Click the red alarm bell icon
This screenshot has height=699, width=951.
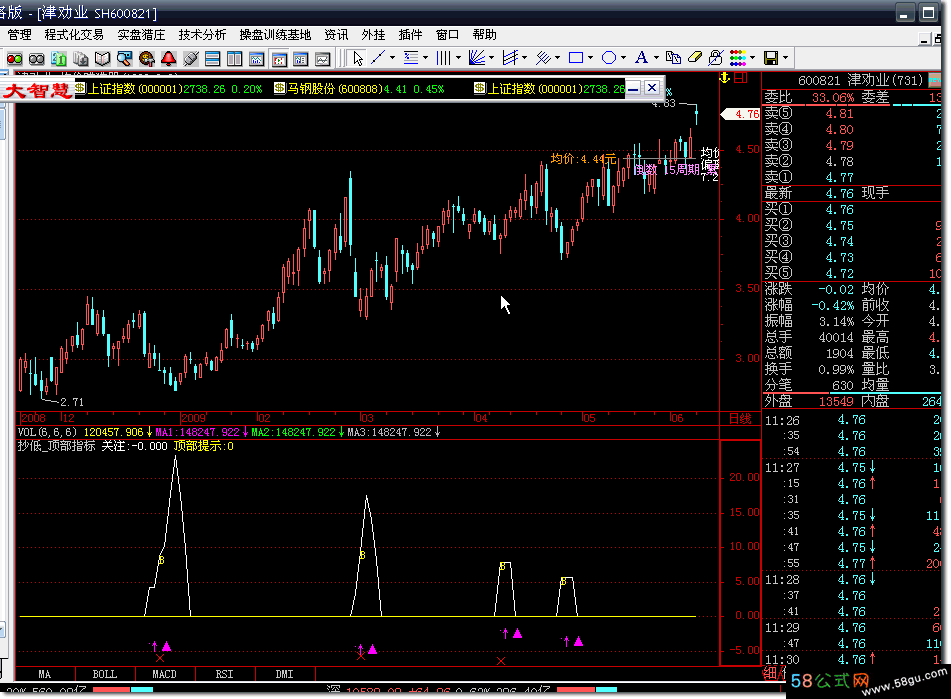pyautogui.click(x=169, y=59)
